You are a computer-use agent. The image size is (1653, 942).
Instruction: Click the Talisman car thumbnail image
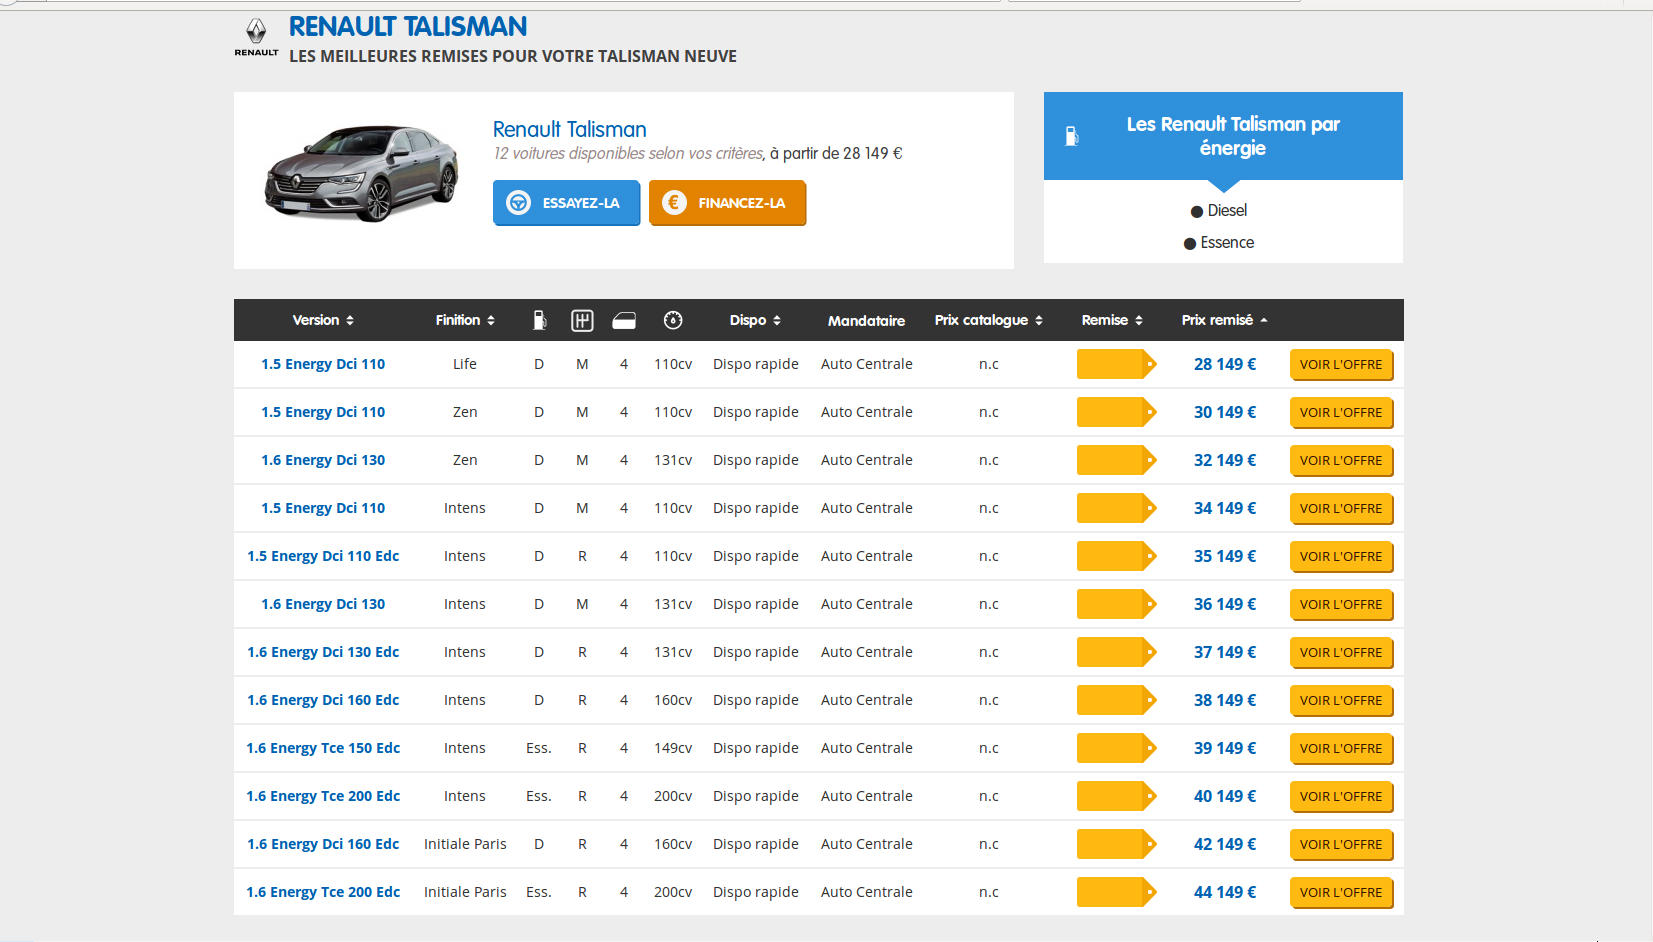coord(362,173)
